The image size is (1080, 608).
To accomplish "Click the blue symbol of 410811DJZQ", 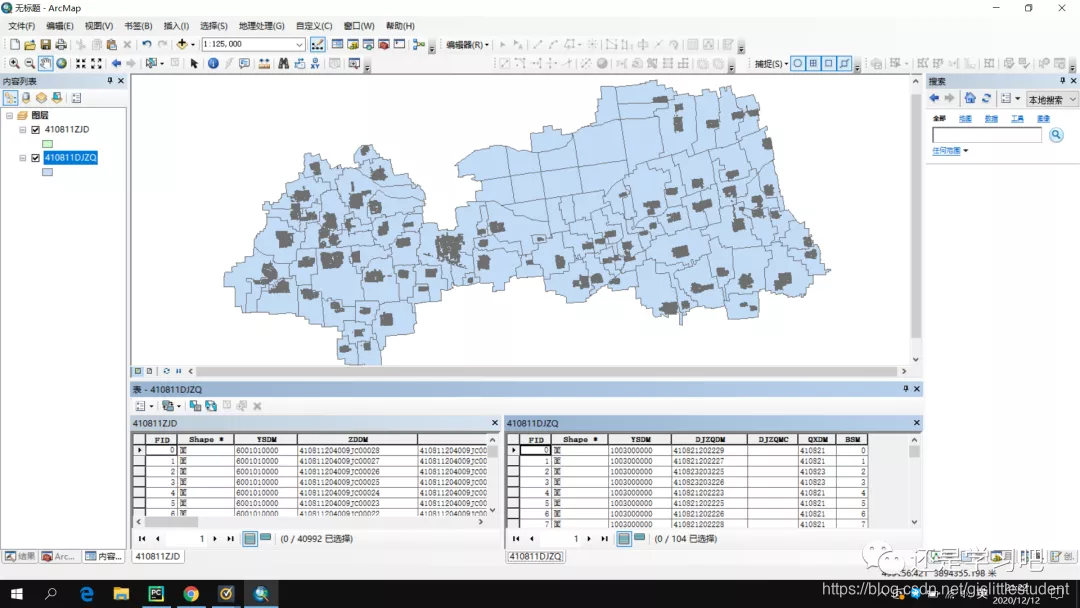I will click(x=48, y=172).
